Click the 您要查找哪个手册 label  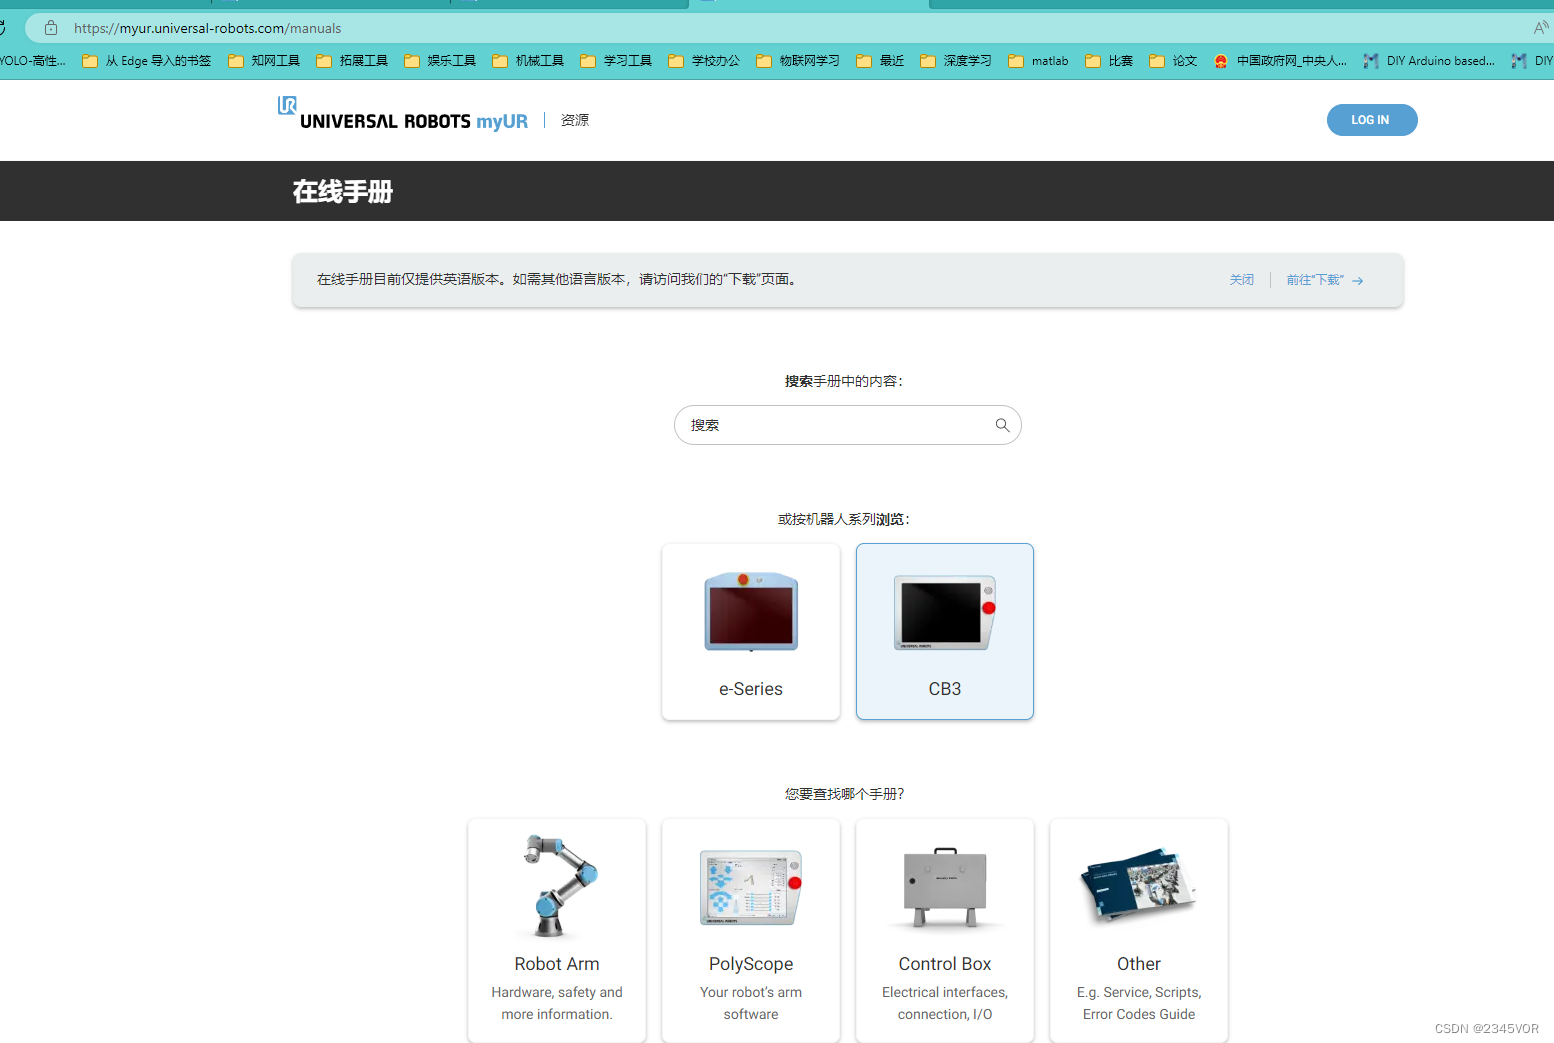coord(845,794)
